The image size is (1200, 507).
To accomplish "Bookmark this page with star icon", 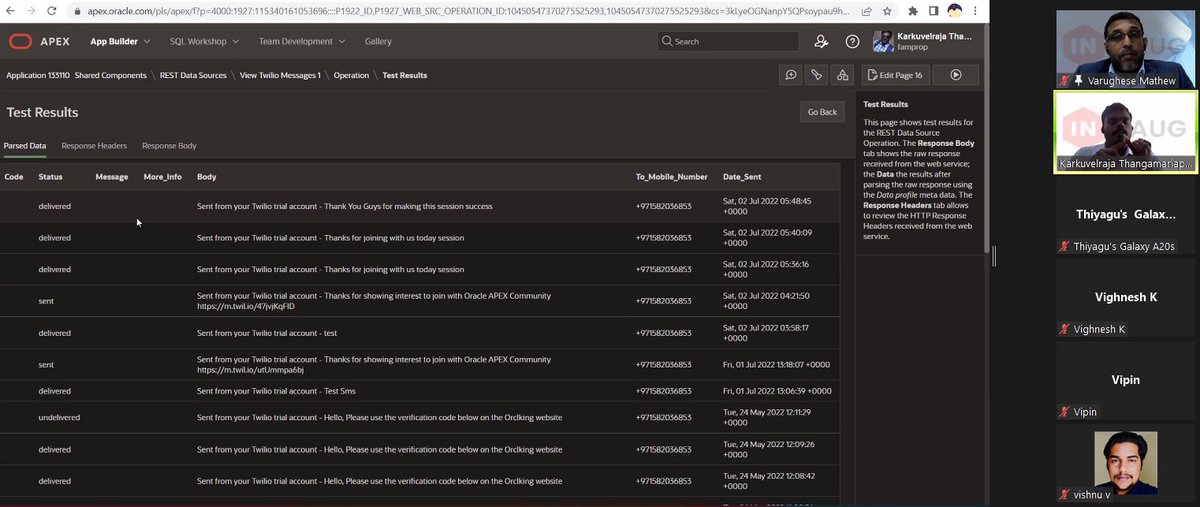I will [x=886, y=12].
